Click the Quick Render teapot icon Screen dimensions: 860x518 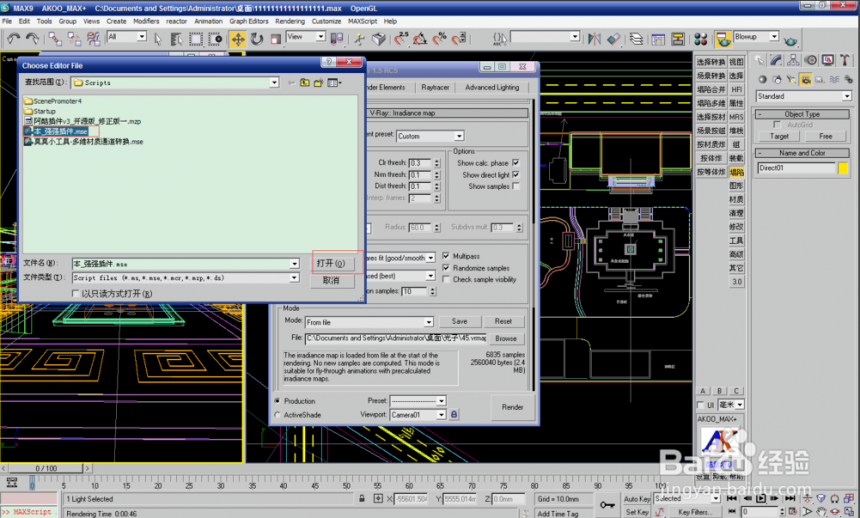pos(790,41)
